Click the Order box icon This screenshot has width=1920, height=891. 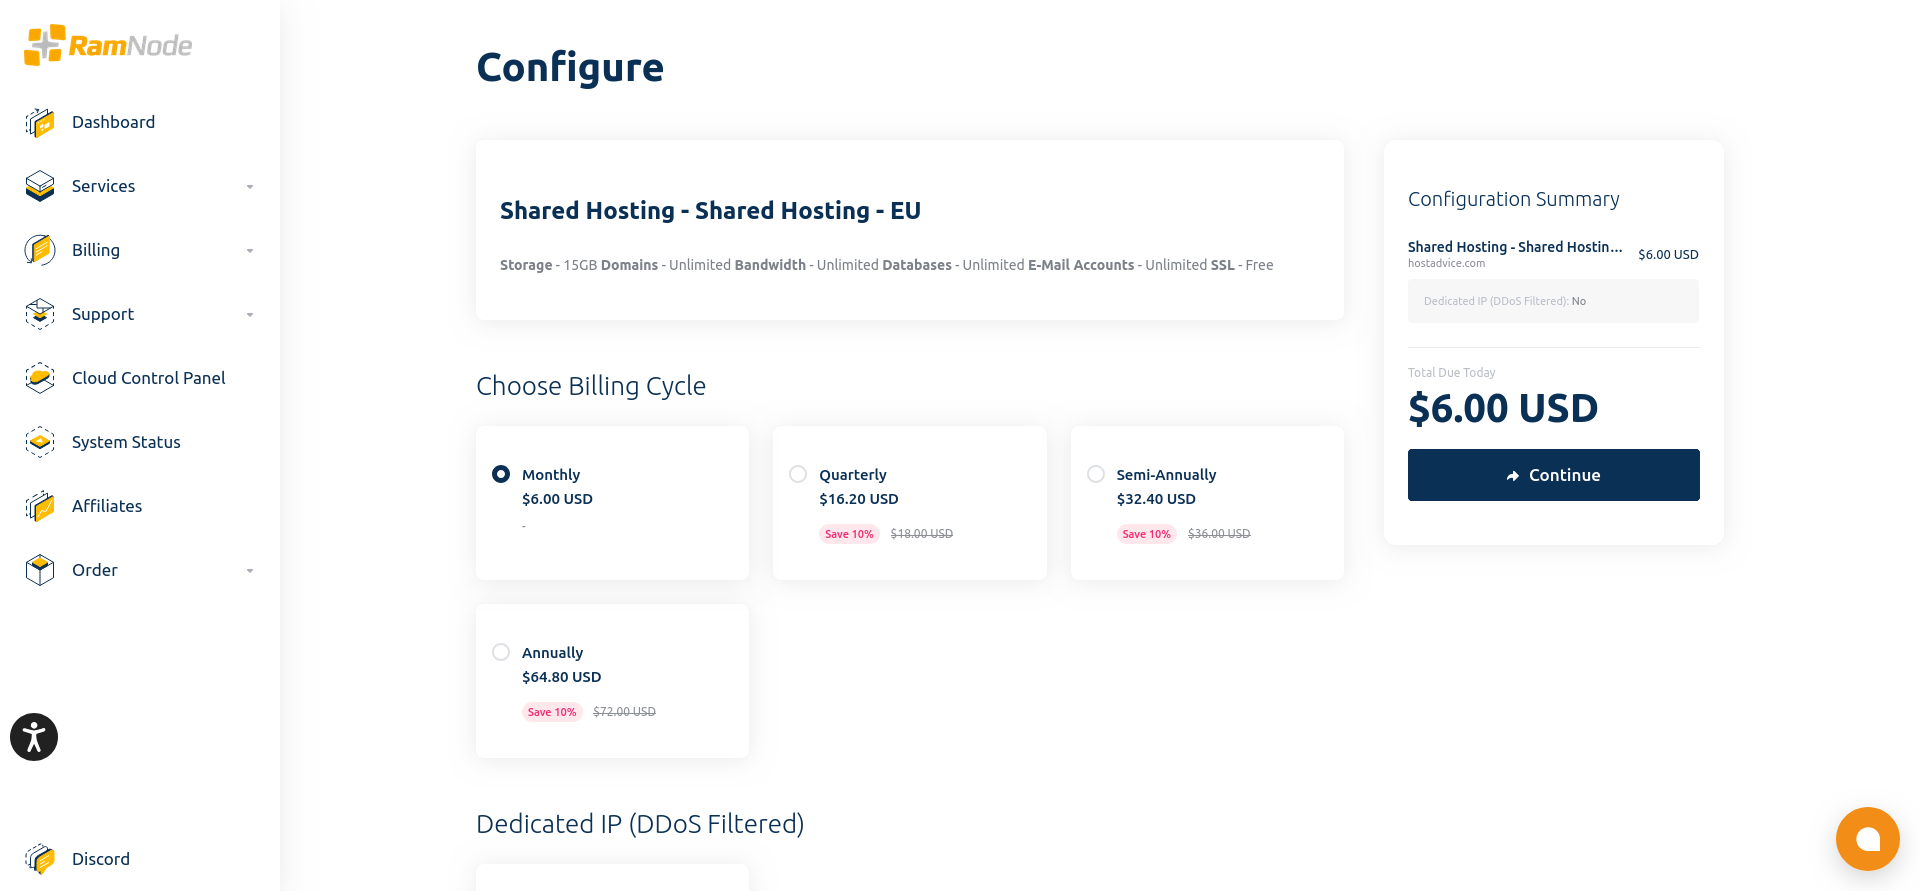tap(40, 570)
